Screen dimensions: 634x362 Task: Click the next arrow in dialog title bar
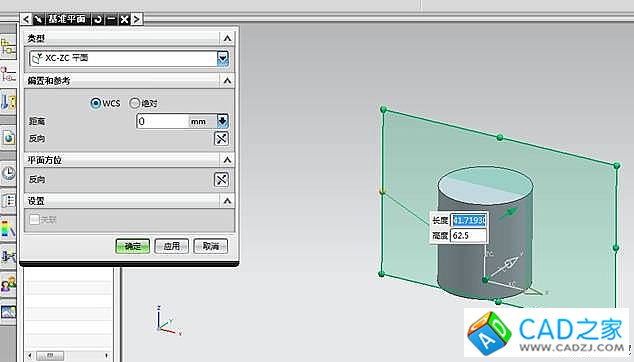[137, 19]
